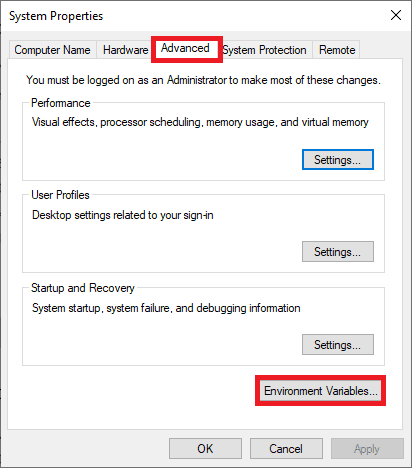This screenshot has width=412, height=468.
Task: Click the Administrator notice text
Action: click(203, 80)
